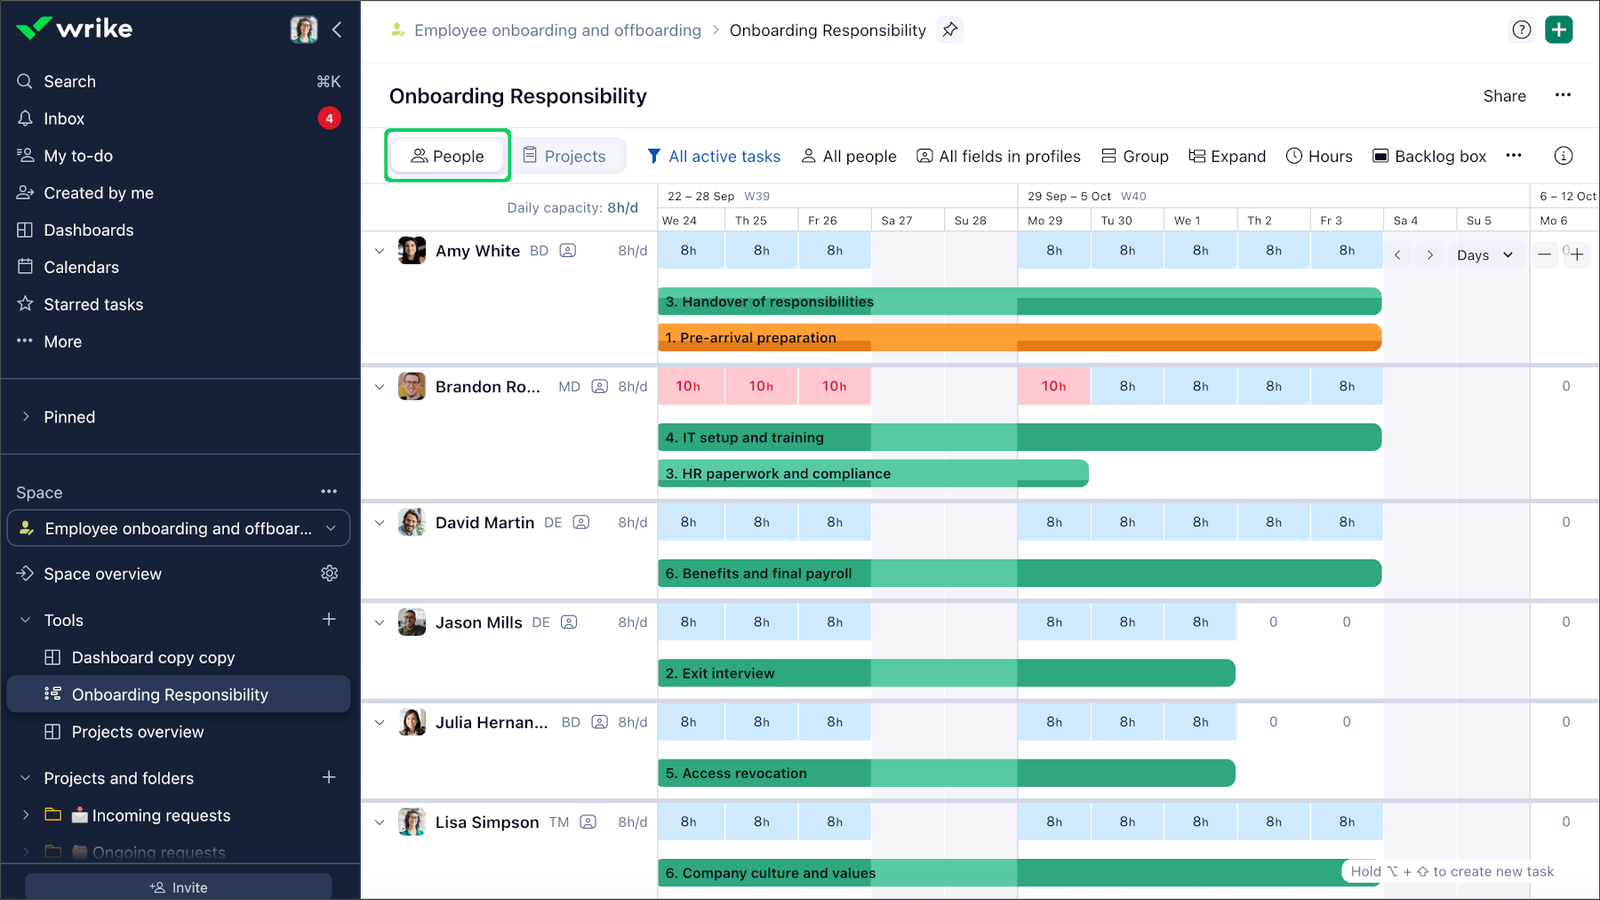Open the Days scale dropdown
The height and width of the screenshot is (900, 1600).
[x=1484, y=255]
